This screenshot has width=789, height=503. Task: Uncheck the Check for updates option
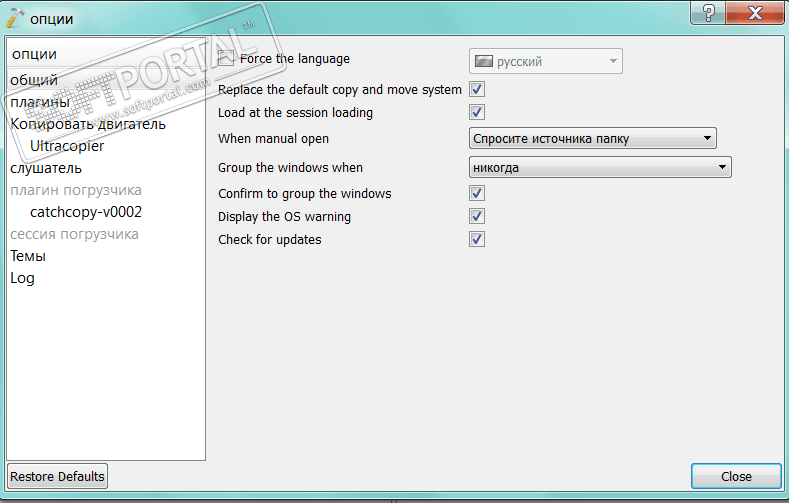(x=477, y=239)
